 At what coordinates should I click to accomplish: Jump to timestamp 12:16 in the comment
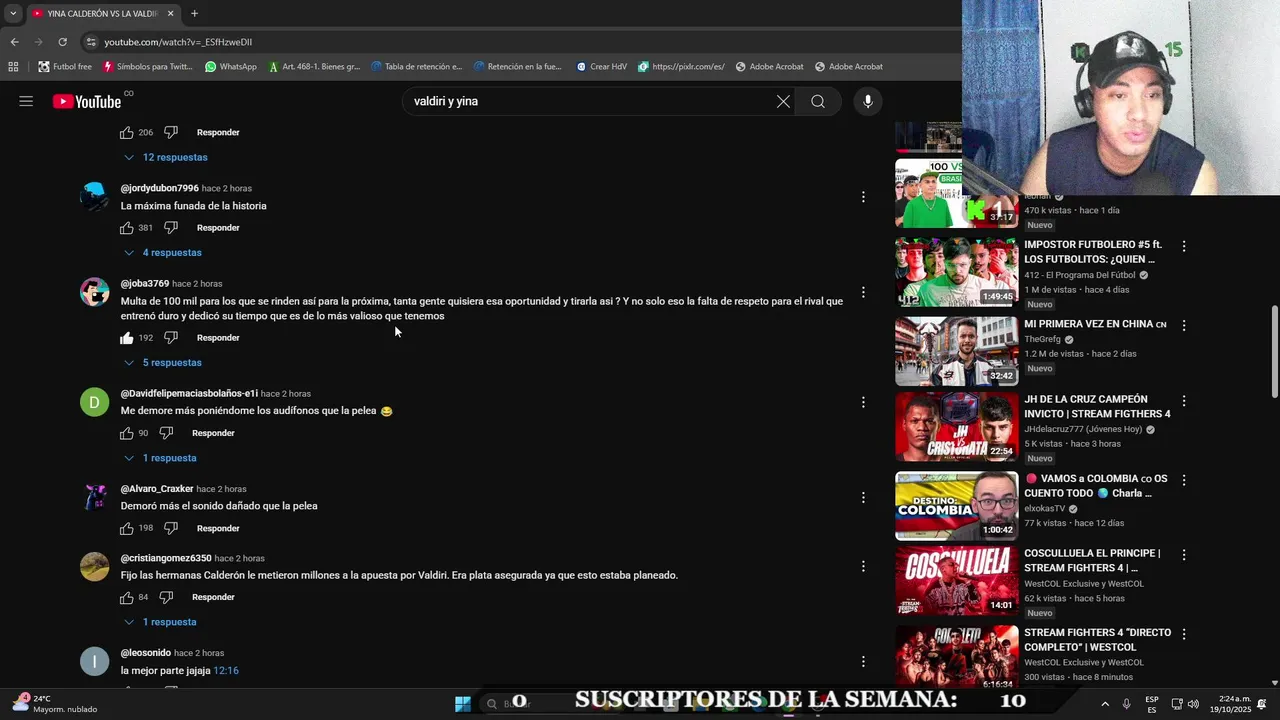[226, 671]
